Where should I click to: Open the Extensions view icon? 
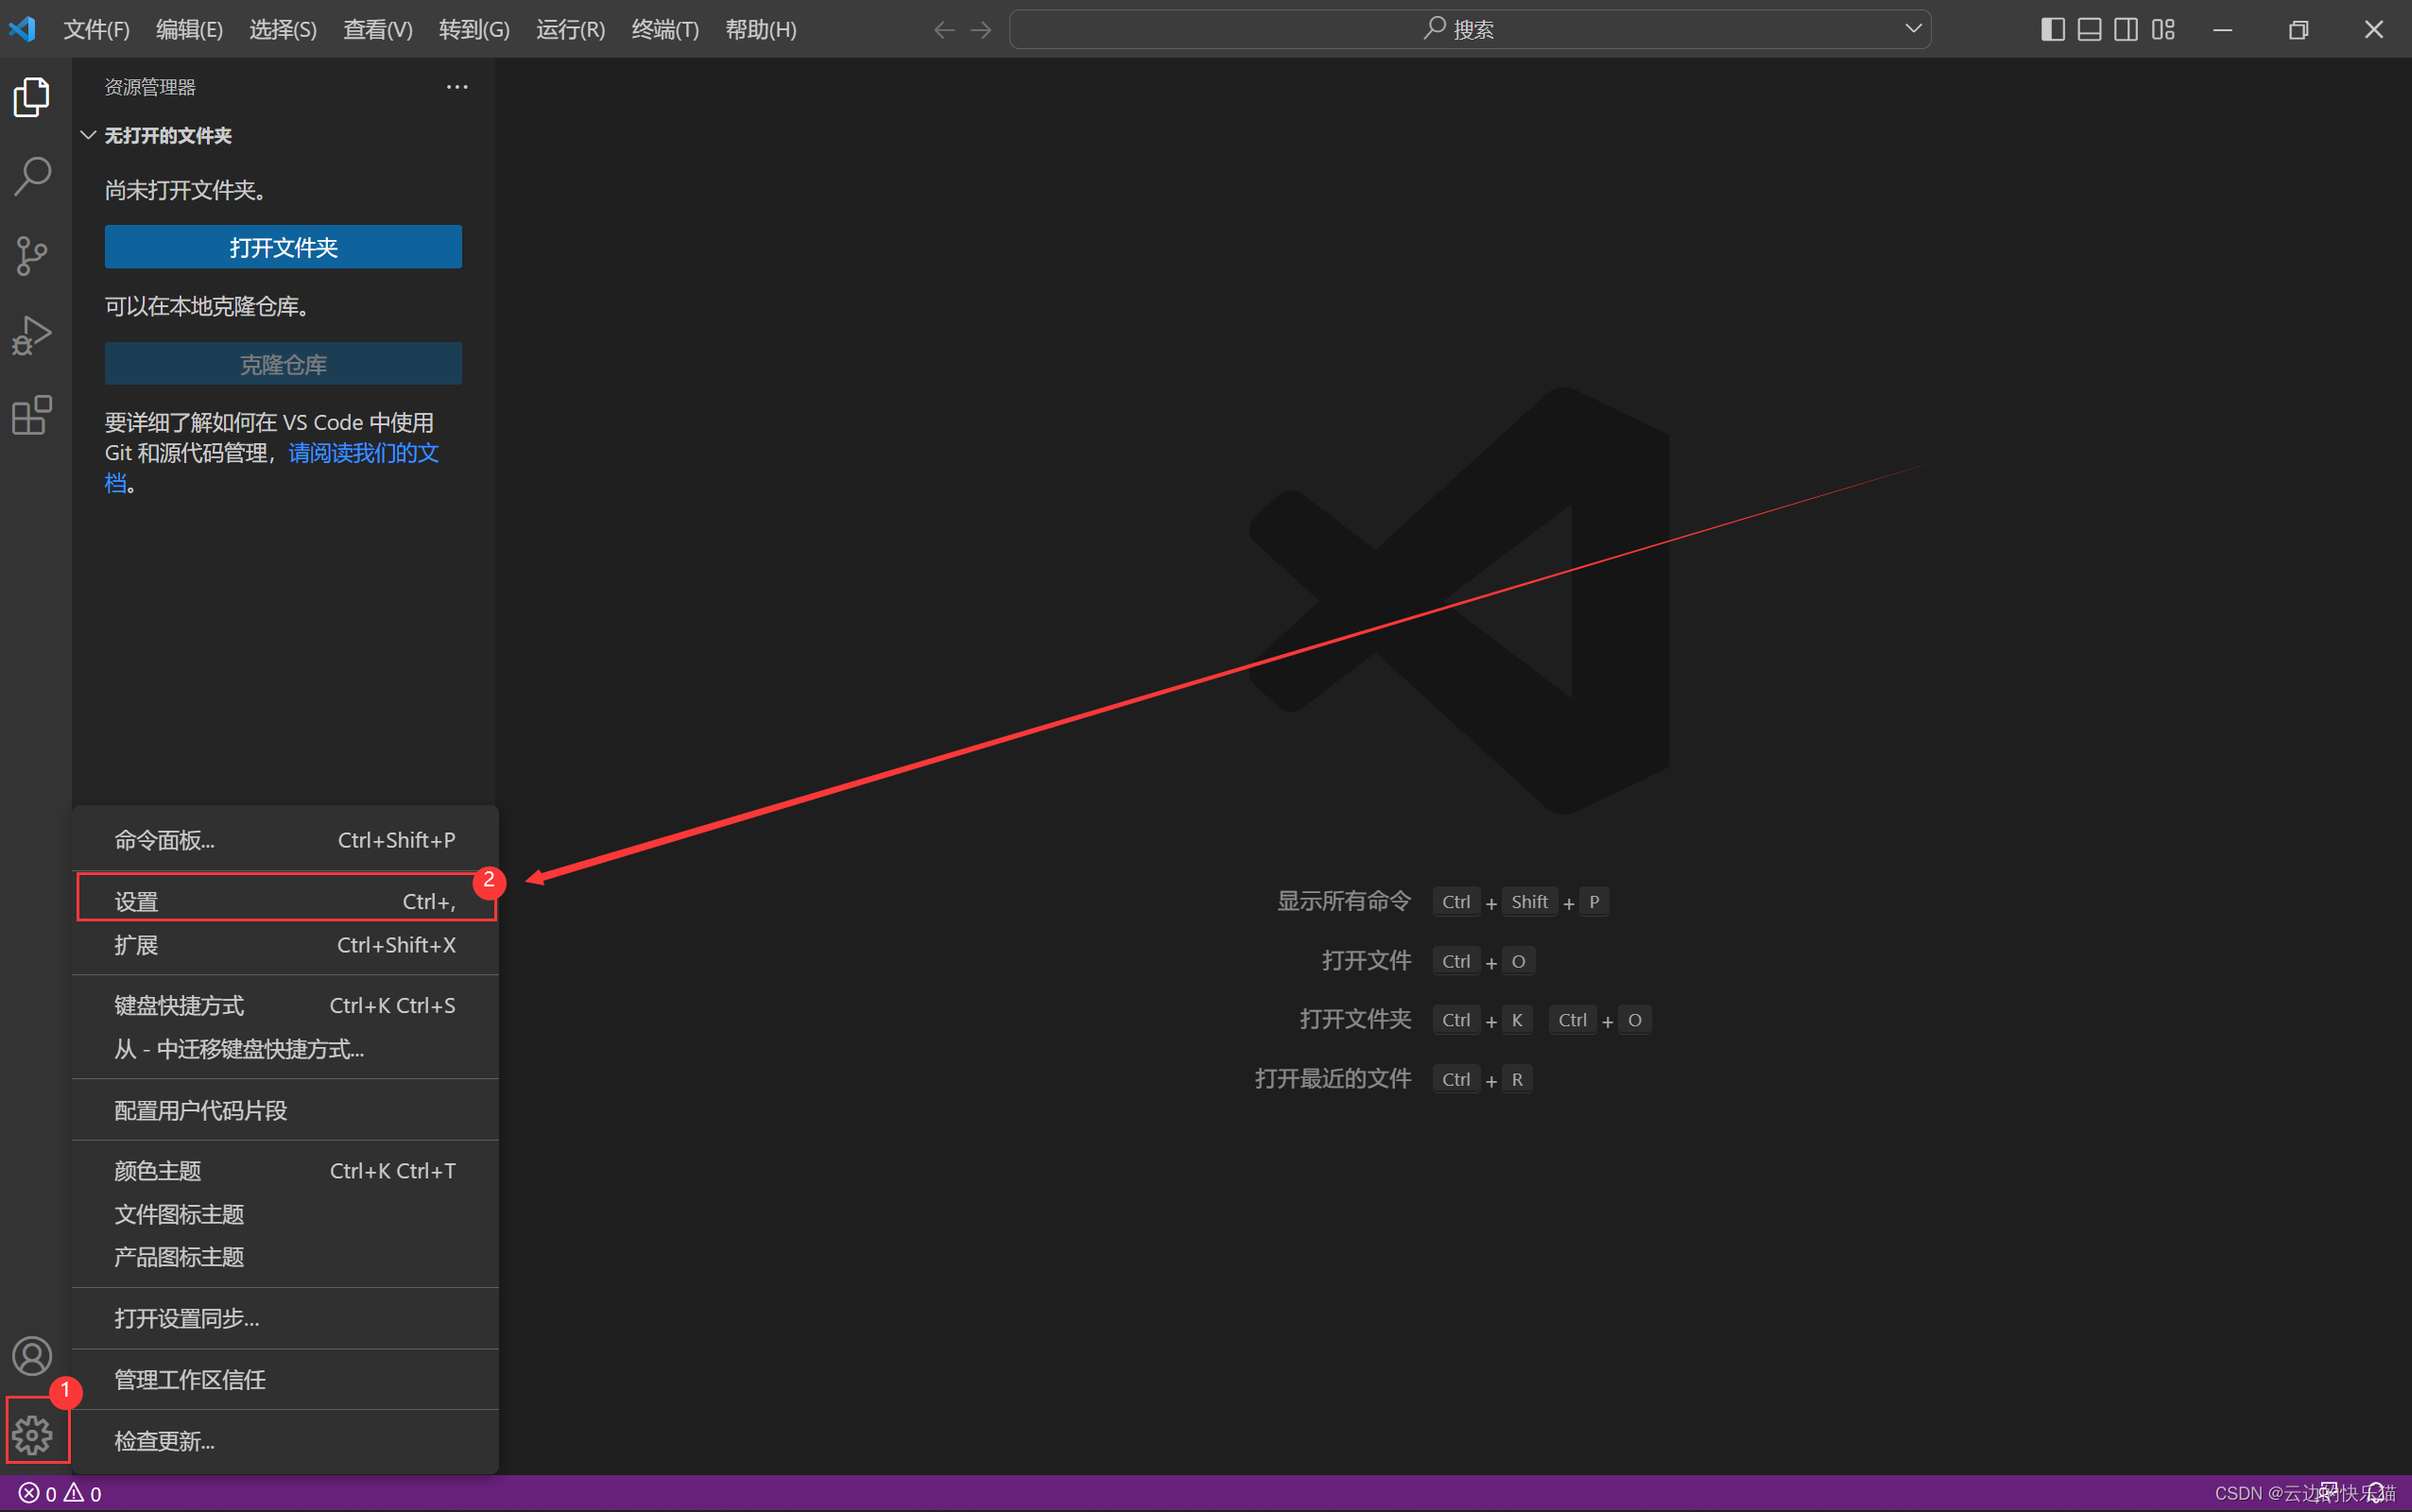pos(32,414)
